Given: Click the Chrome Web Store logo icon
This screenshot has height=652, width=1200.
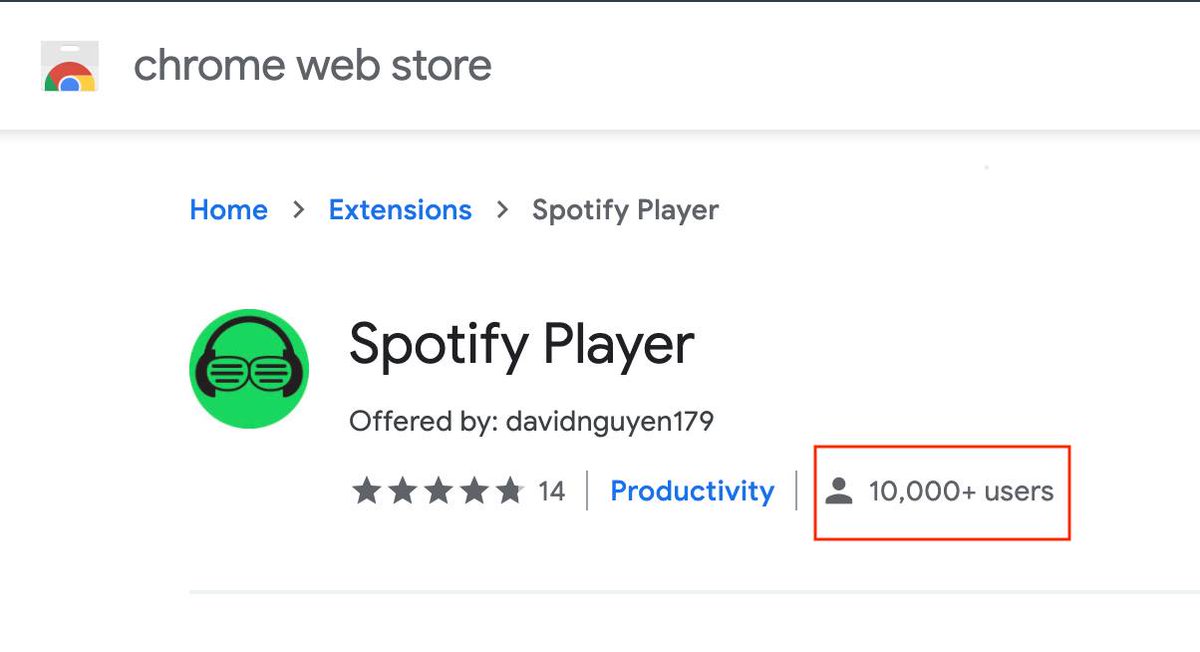Looking at the screenshot, I should pyautogui.click(x=69, y=67).
